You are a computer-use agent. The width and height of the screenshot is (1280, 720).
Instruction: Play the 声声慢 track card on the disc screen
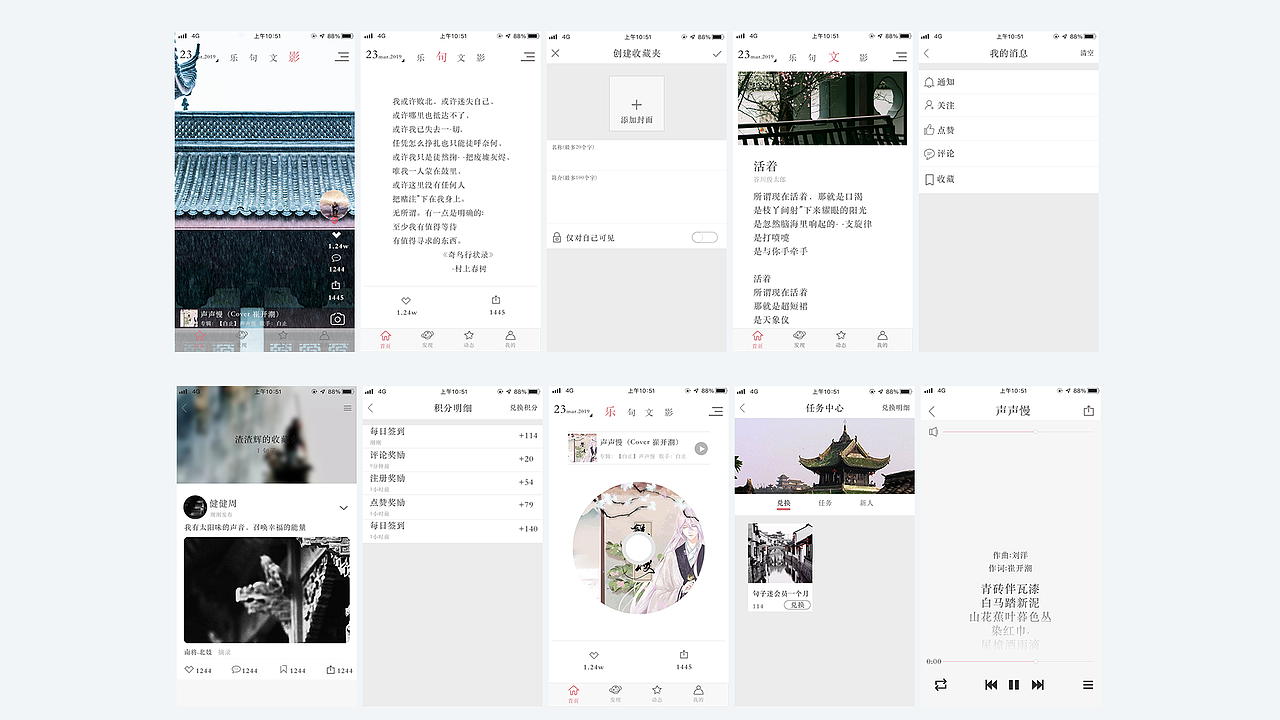(701, 449)
